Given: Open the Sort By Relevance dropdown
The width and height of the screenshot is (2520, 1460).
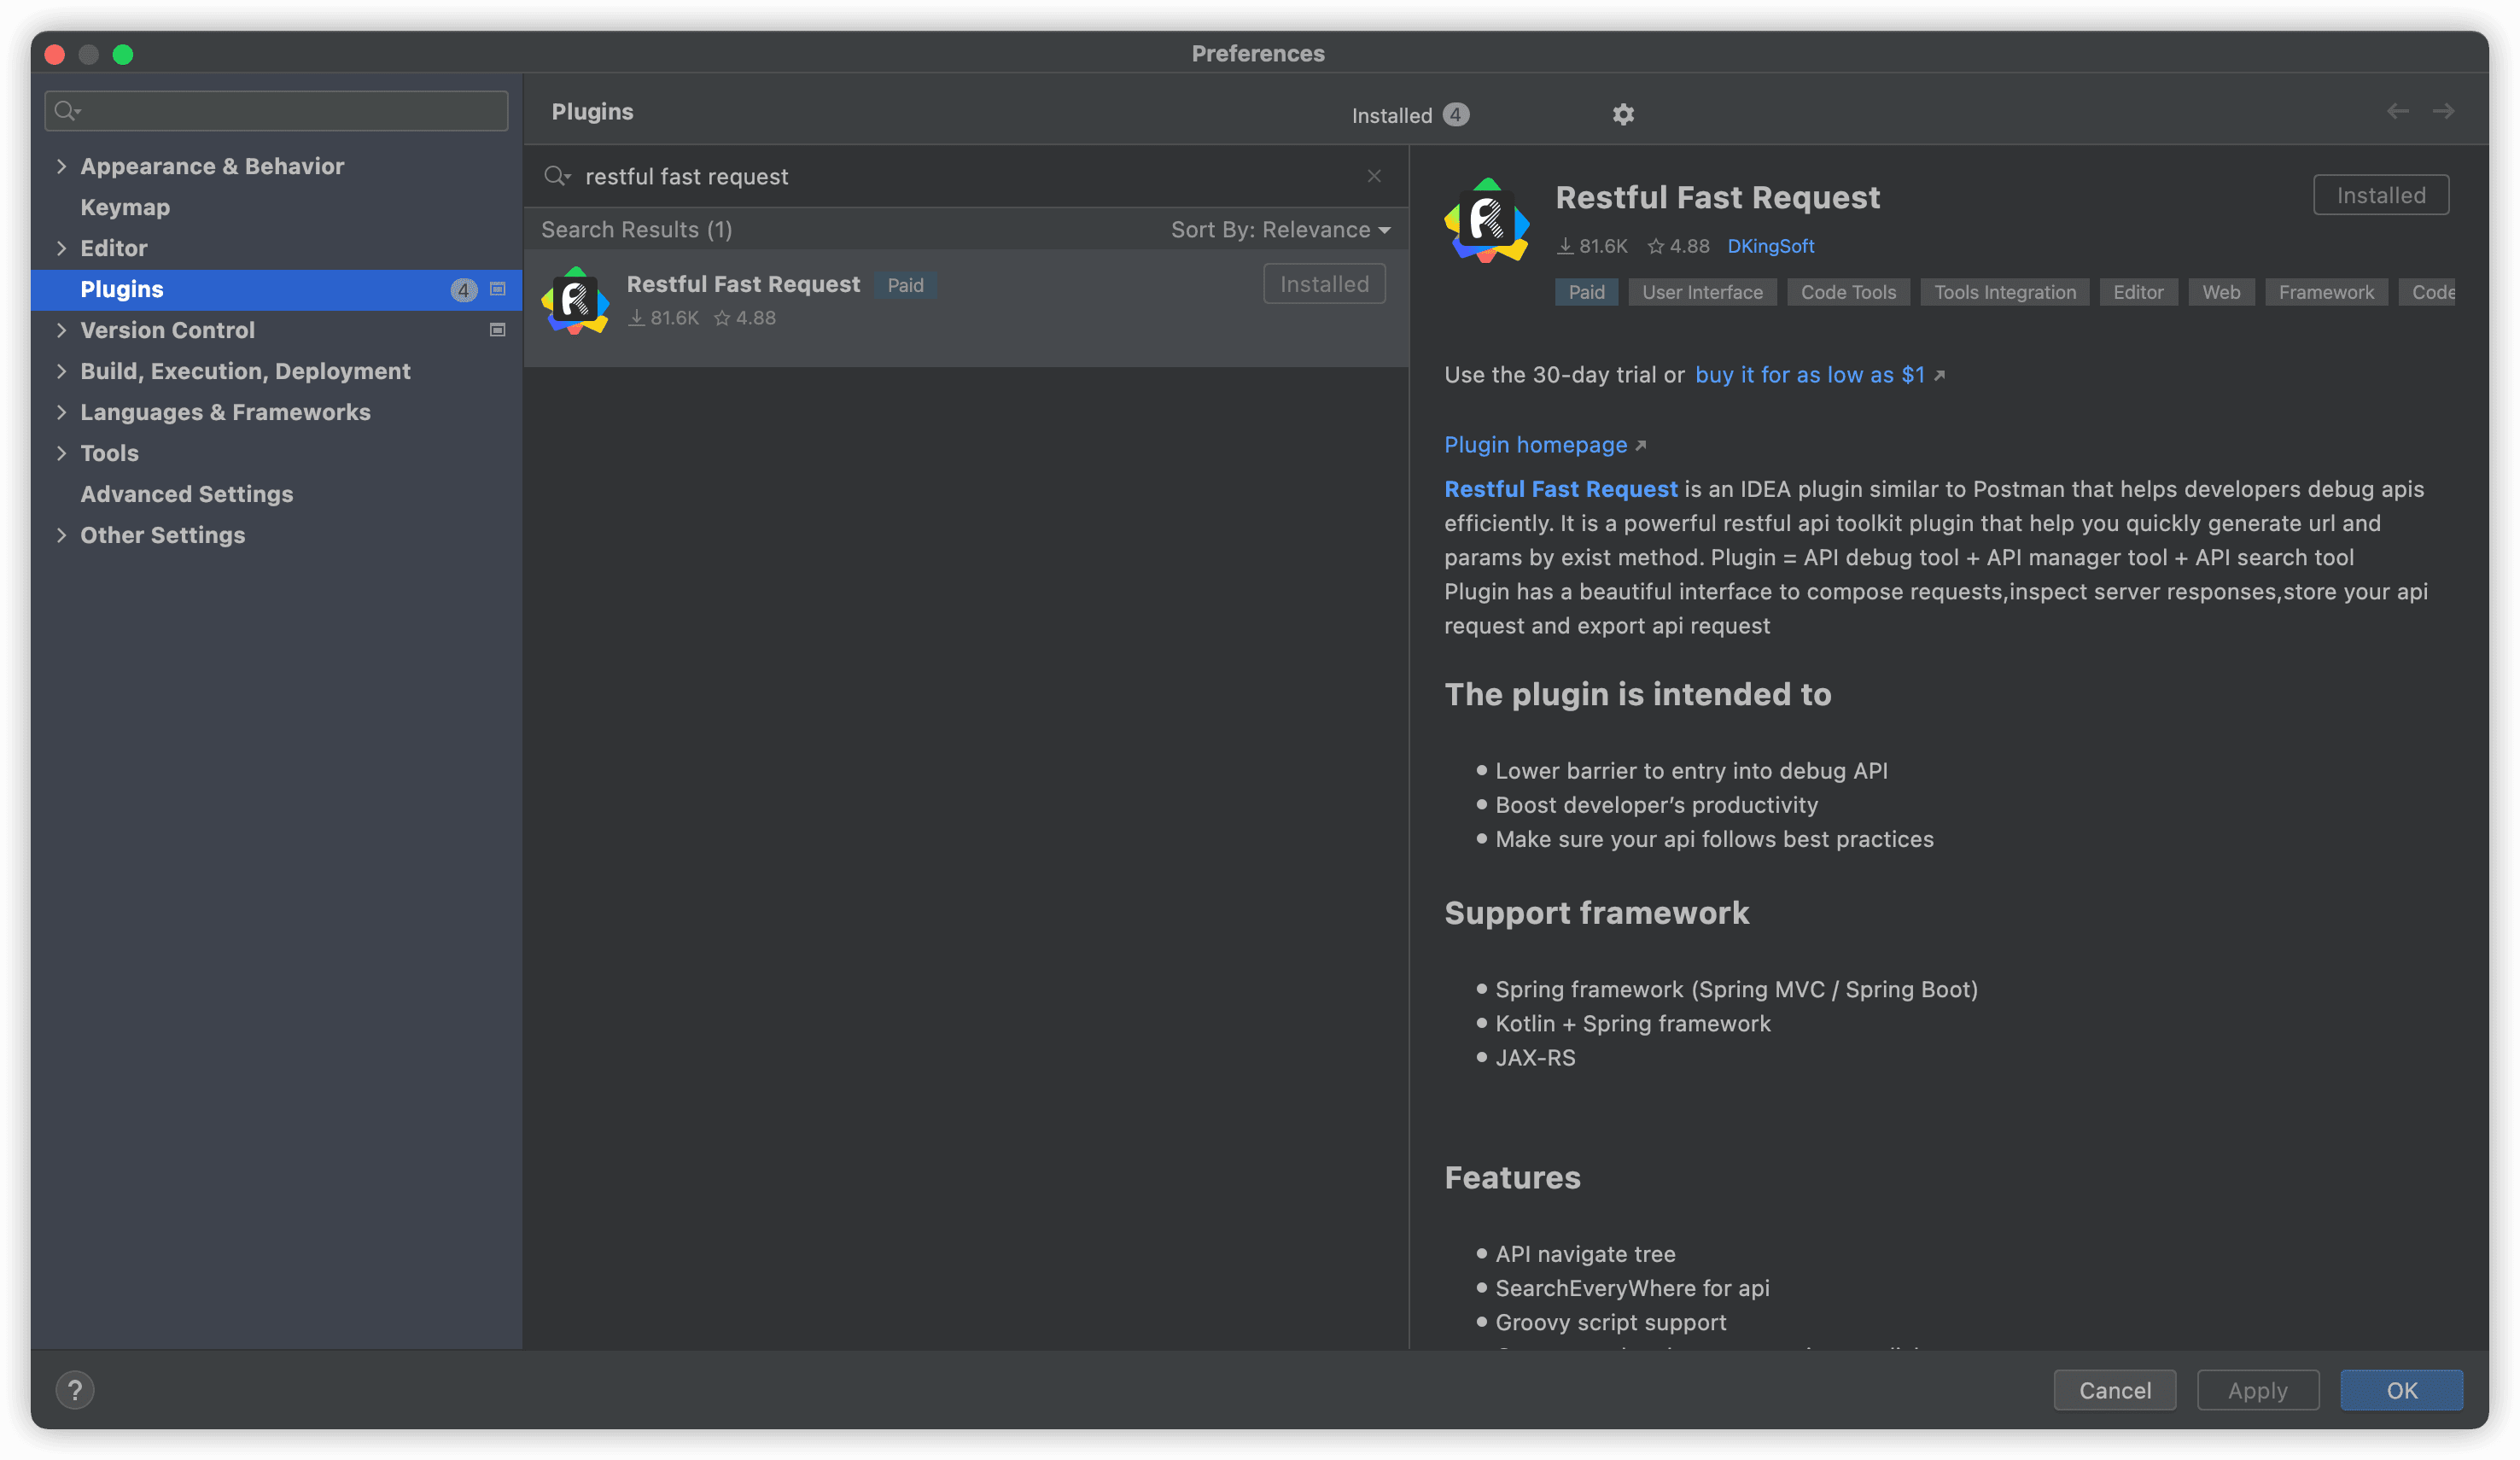Looking at the screenshot, I should pyautogui.click(x=1280, y=230).
